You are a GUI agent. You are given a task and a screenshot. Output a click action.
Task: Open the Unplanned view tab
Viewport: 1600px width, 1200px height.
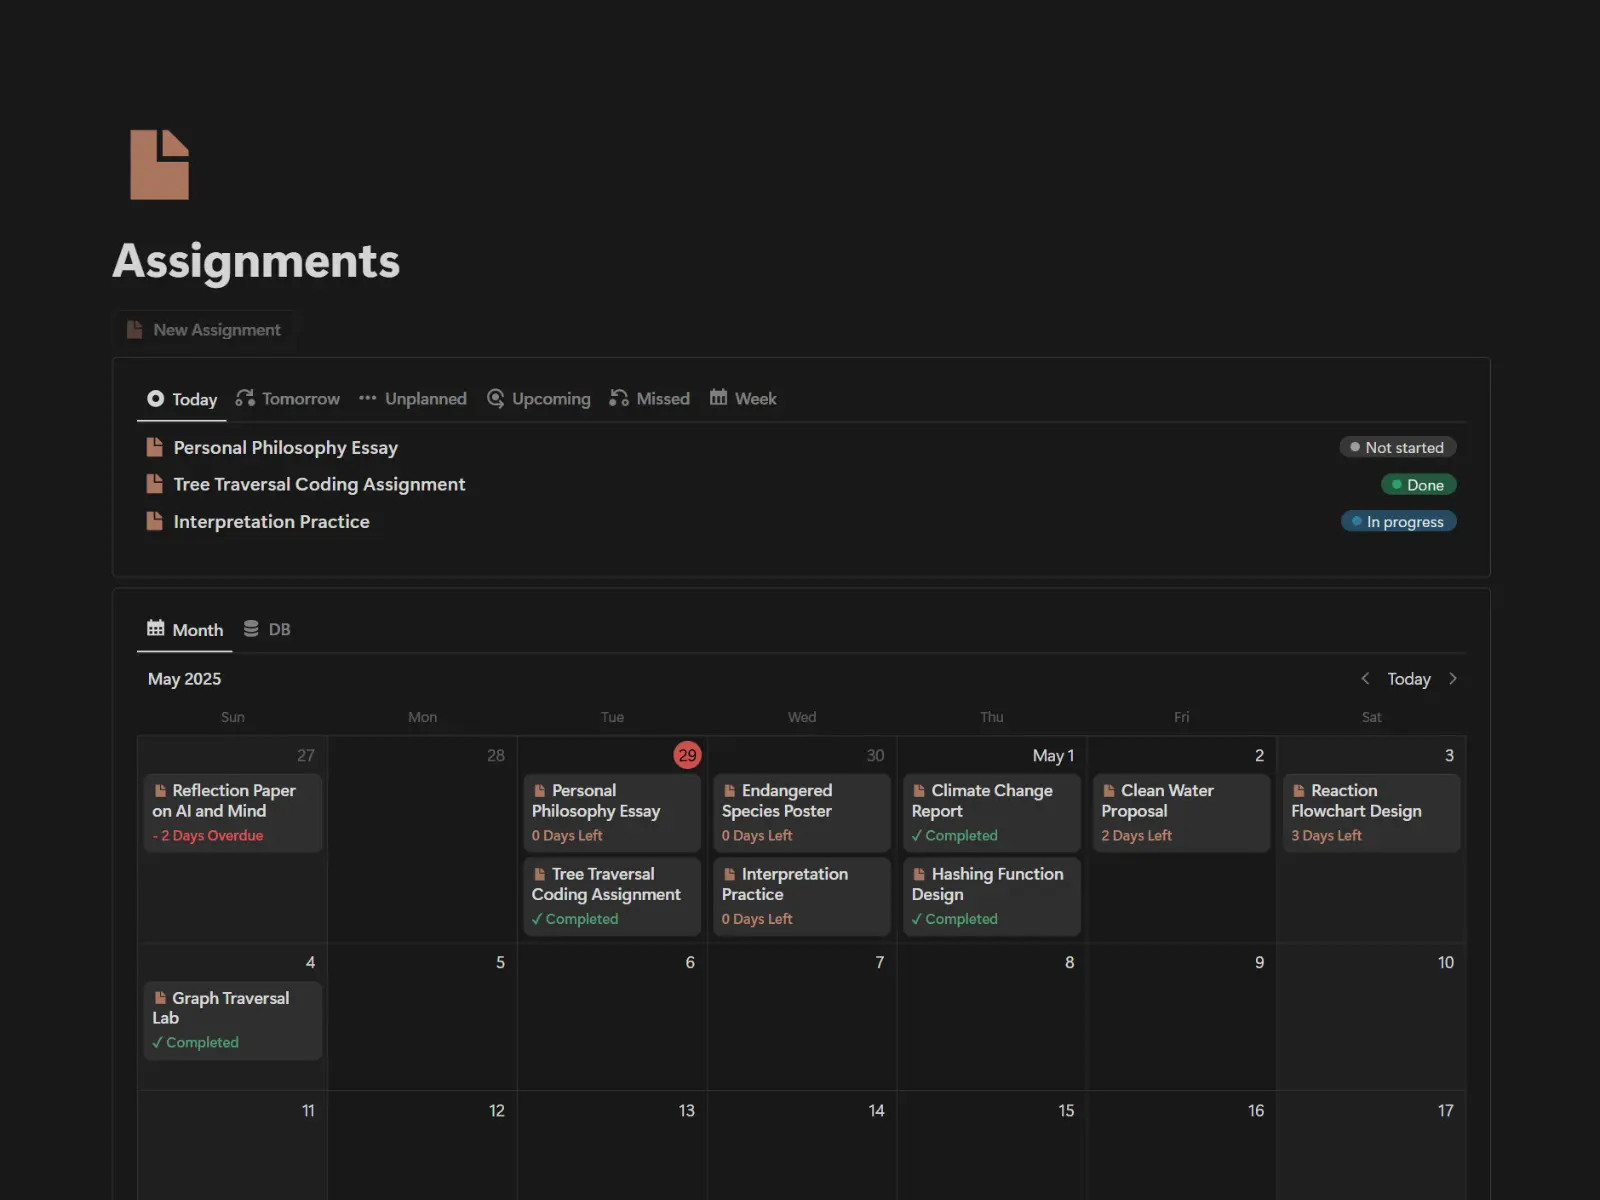[x=413, y=399]
